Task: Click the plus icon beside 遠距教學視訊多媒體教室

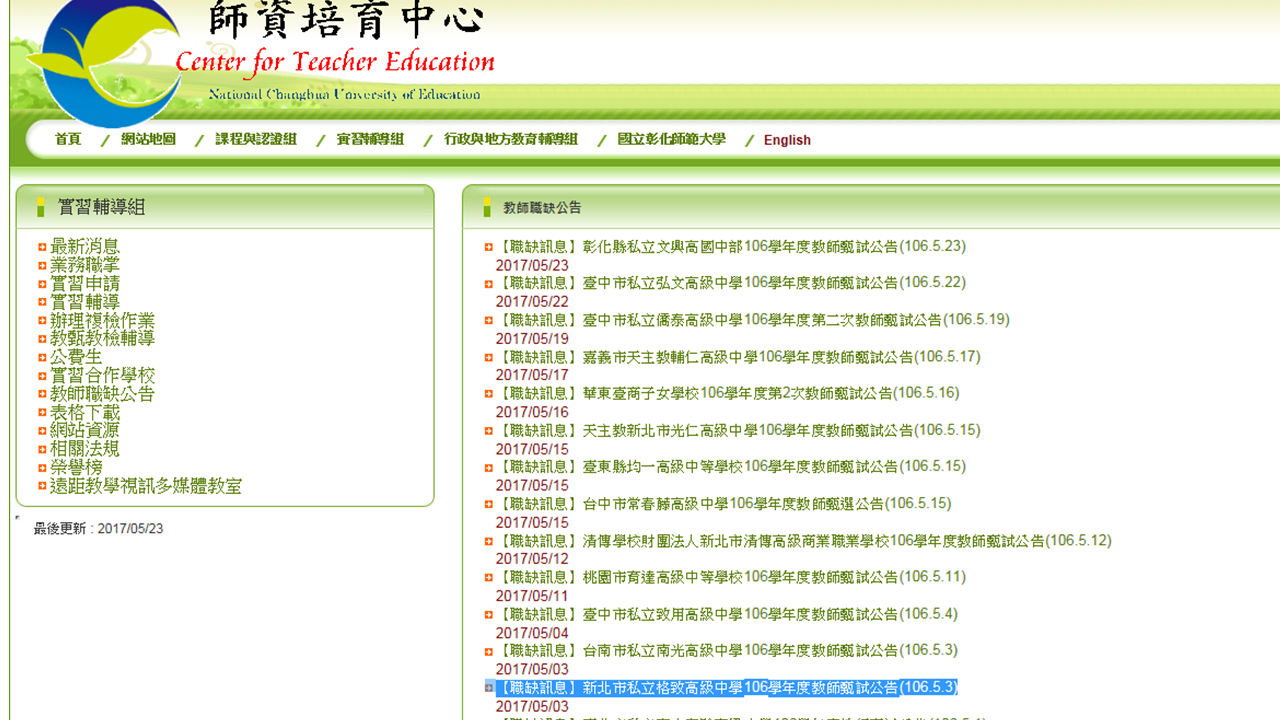Action: coord(42,487)
